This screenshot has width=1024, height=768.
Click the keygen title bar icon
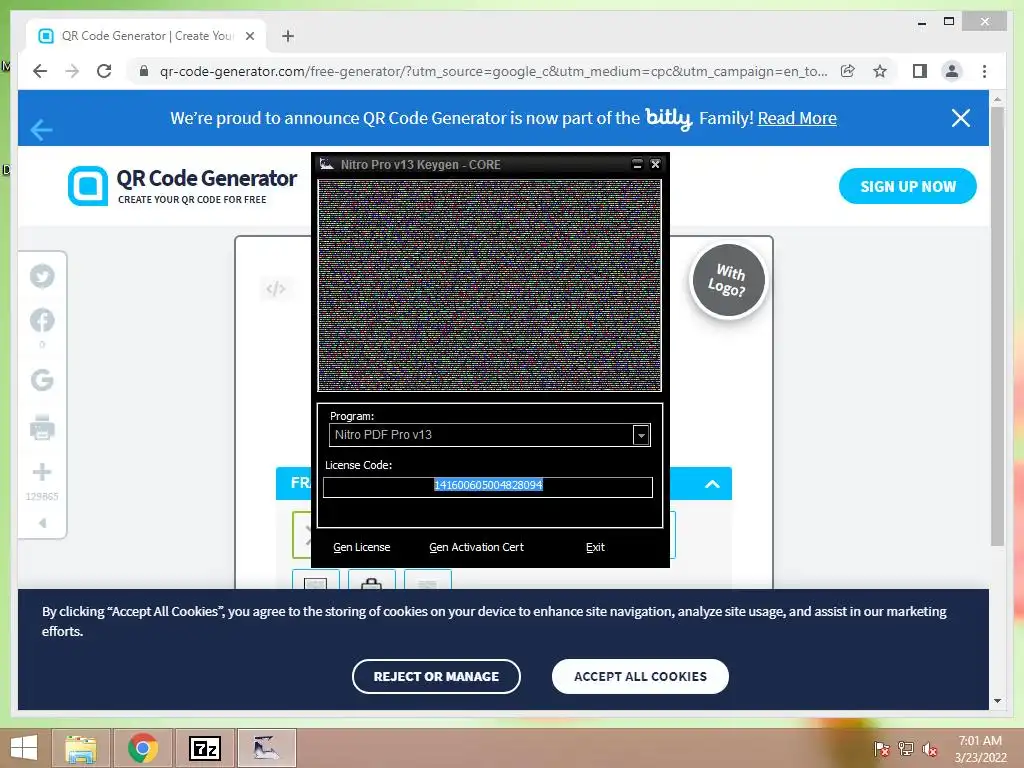327,164
